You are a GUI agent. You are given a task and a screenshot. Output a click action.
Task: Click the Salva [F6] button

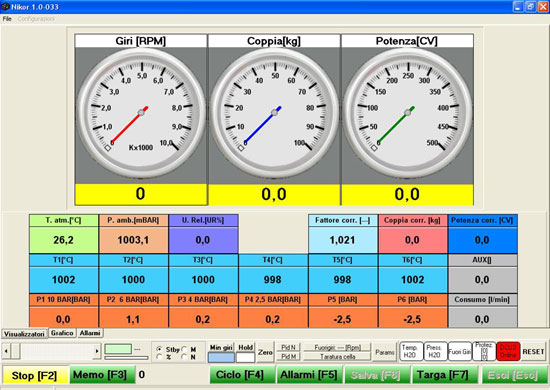[x=377, y=375]
